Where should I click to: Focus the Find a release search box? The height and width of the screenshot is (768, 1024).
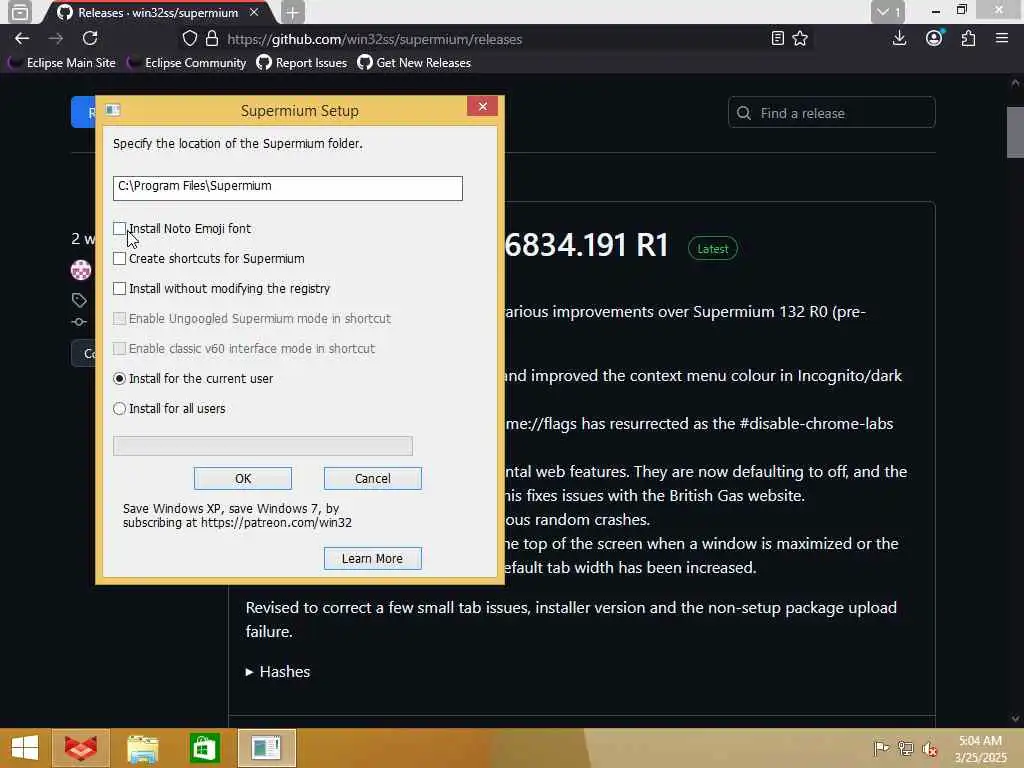(831, 113)
